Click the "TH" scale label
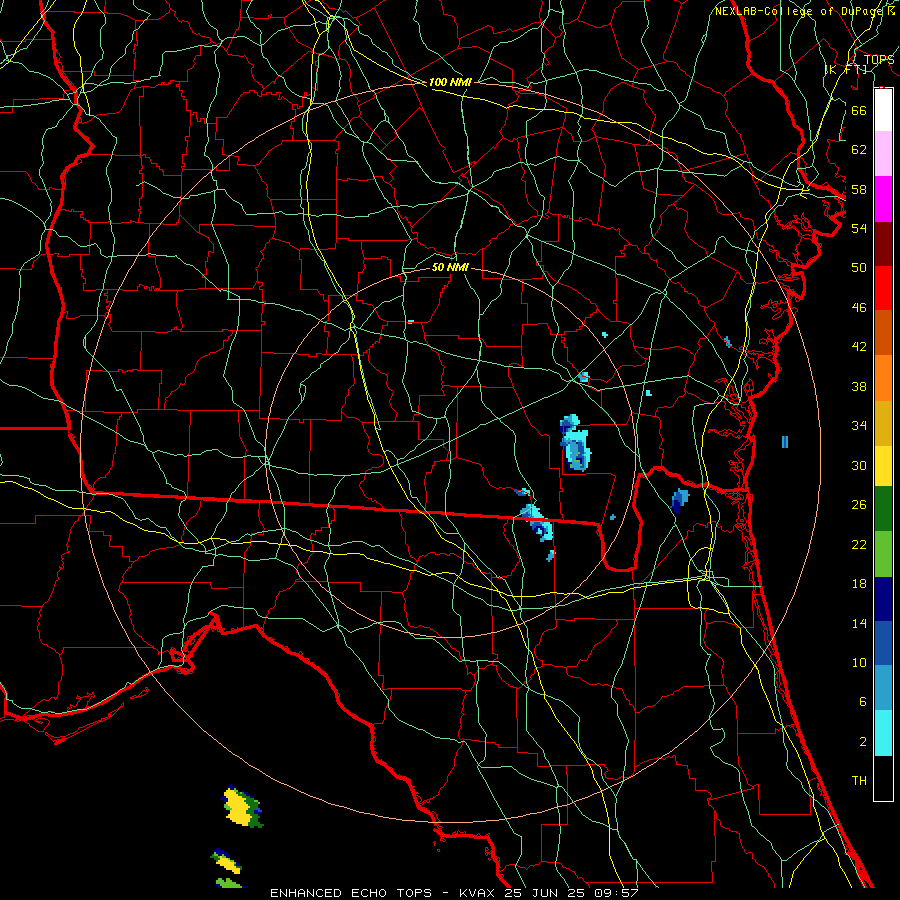 pyautogui.click(x=859, y=781)
